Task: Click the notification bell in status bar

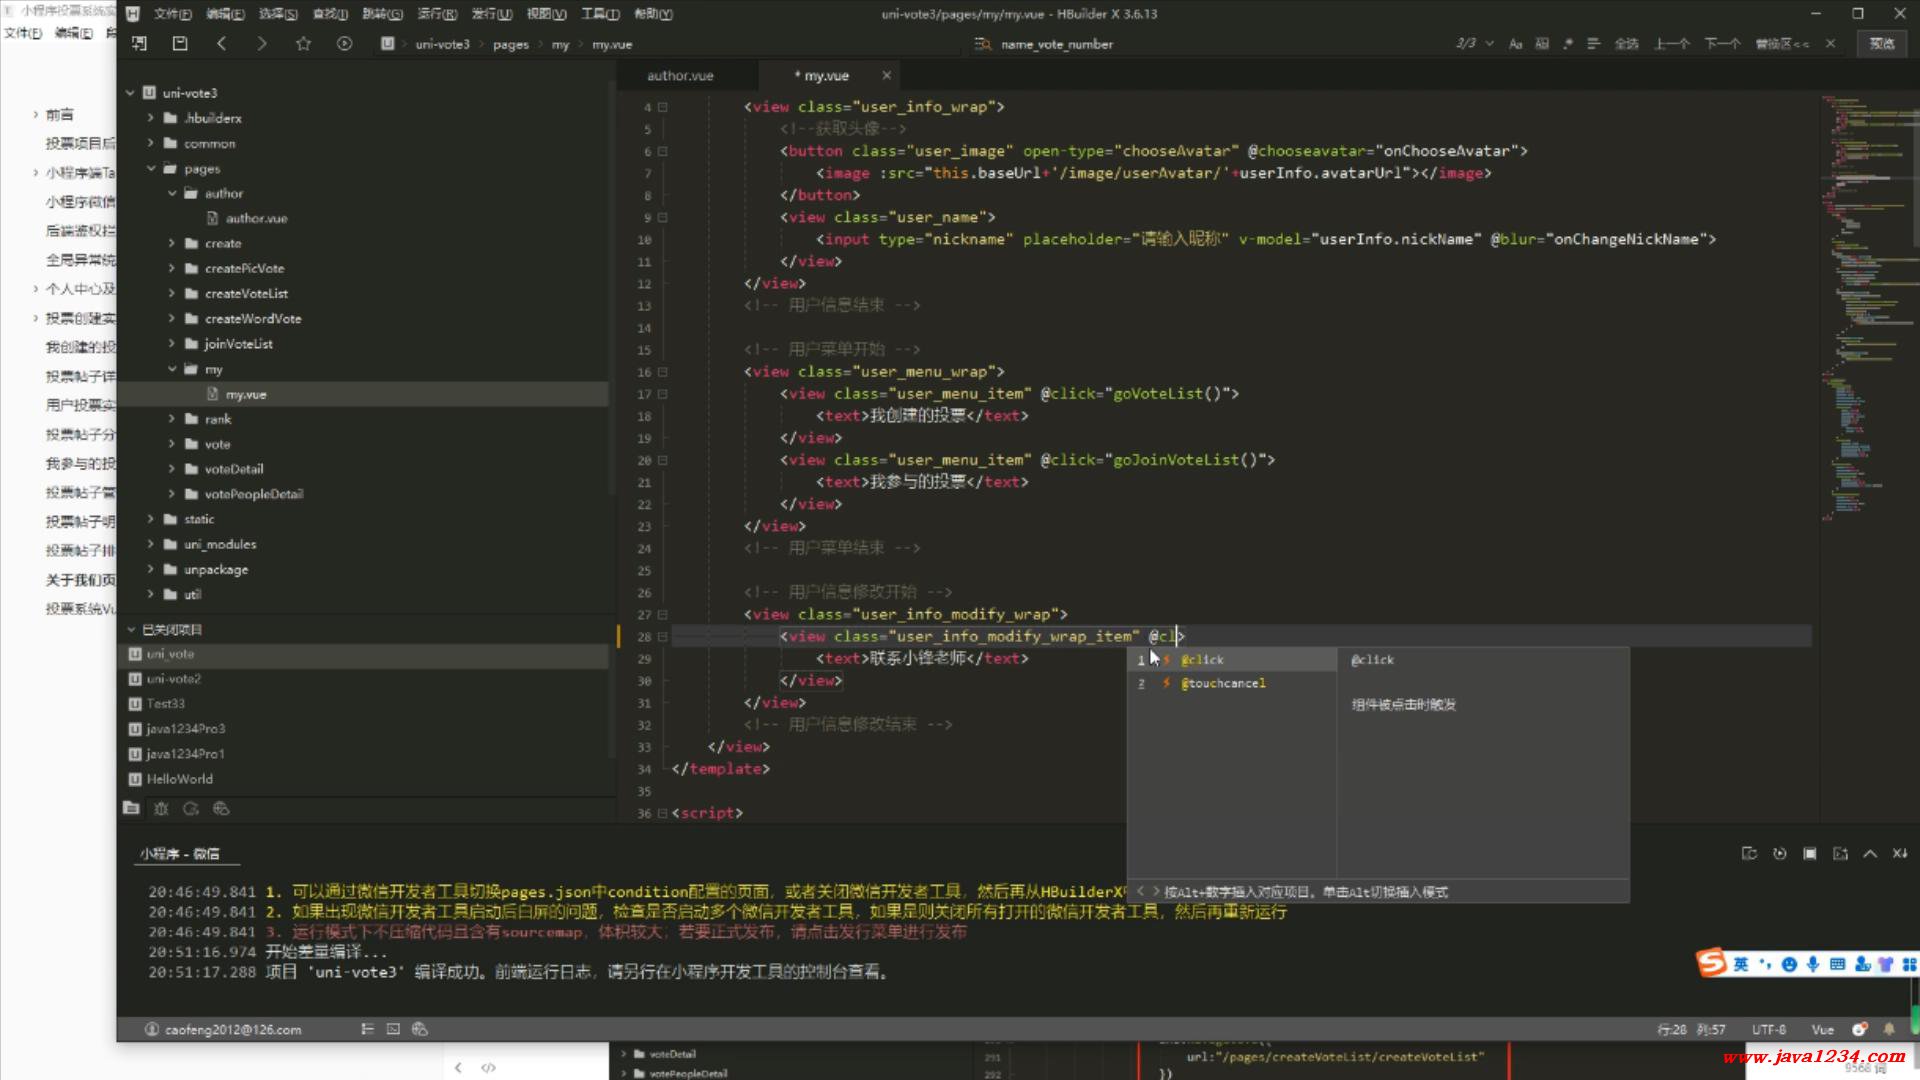Action: coord(1889,1029)
